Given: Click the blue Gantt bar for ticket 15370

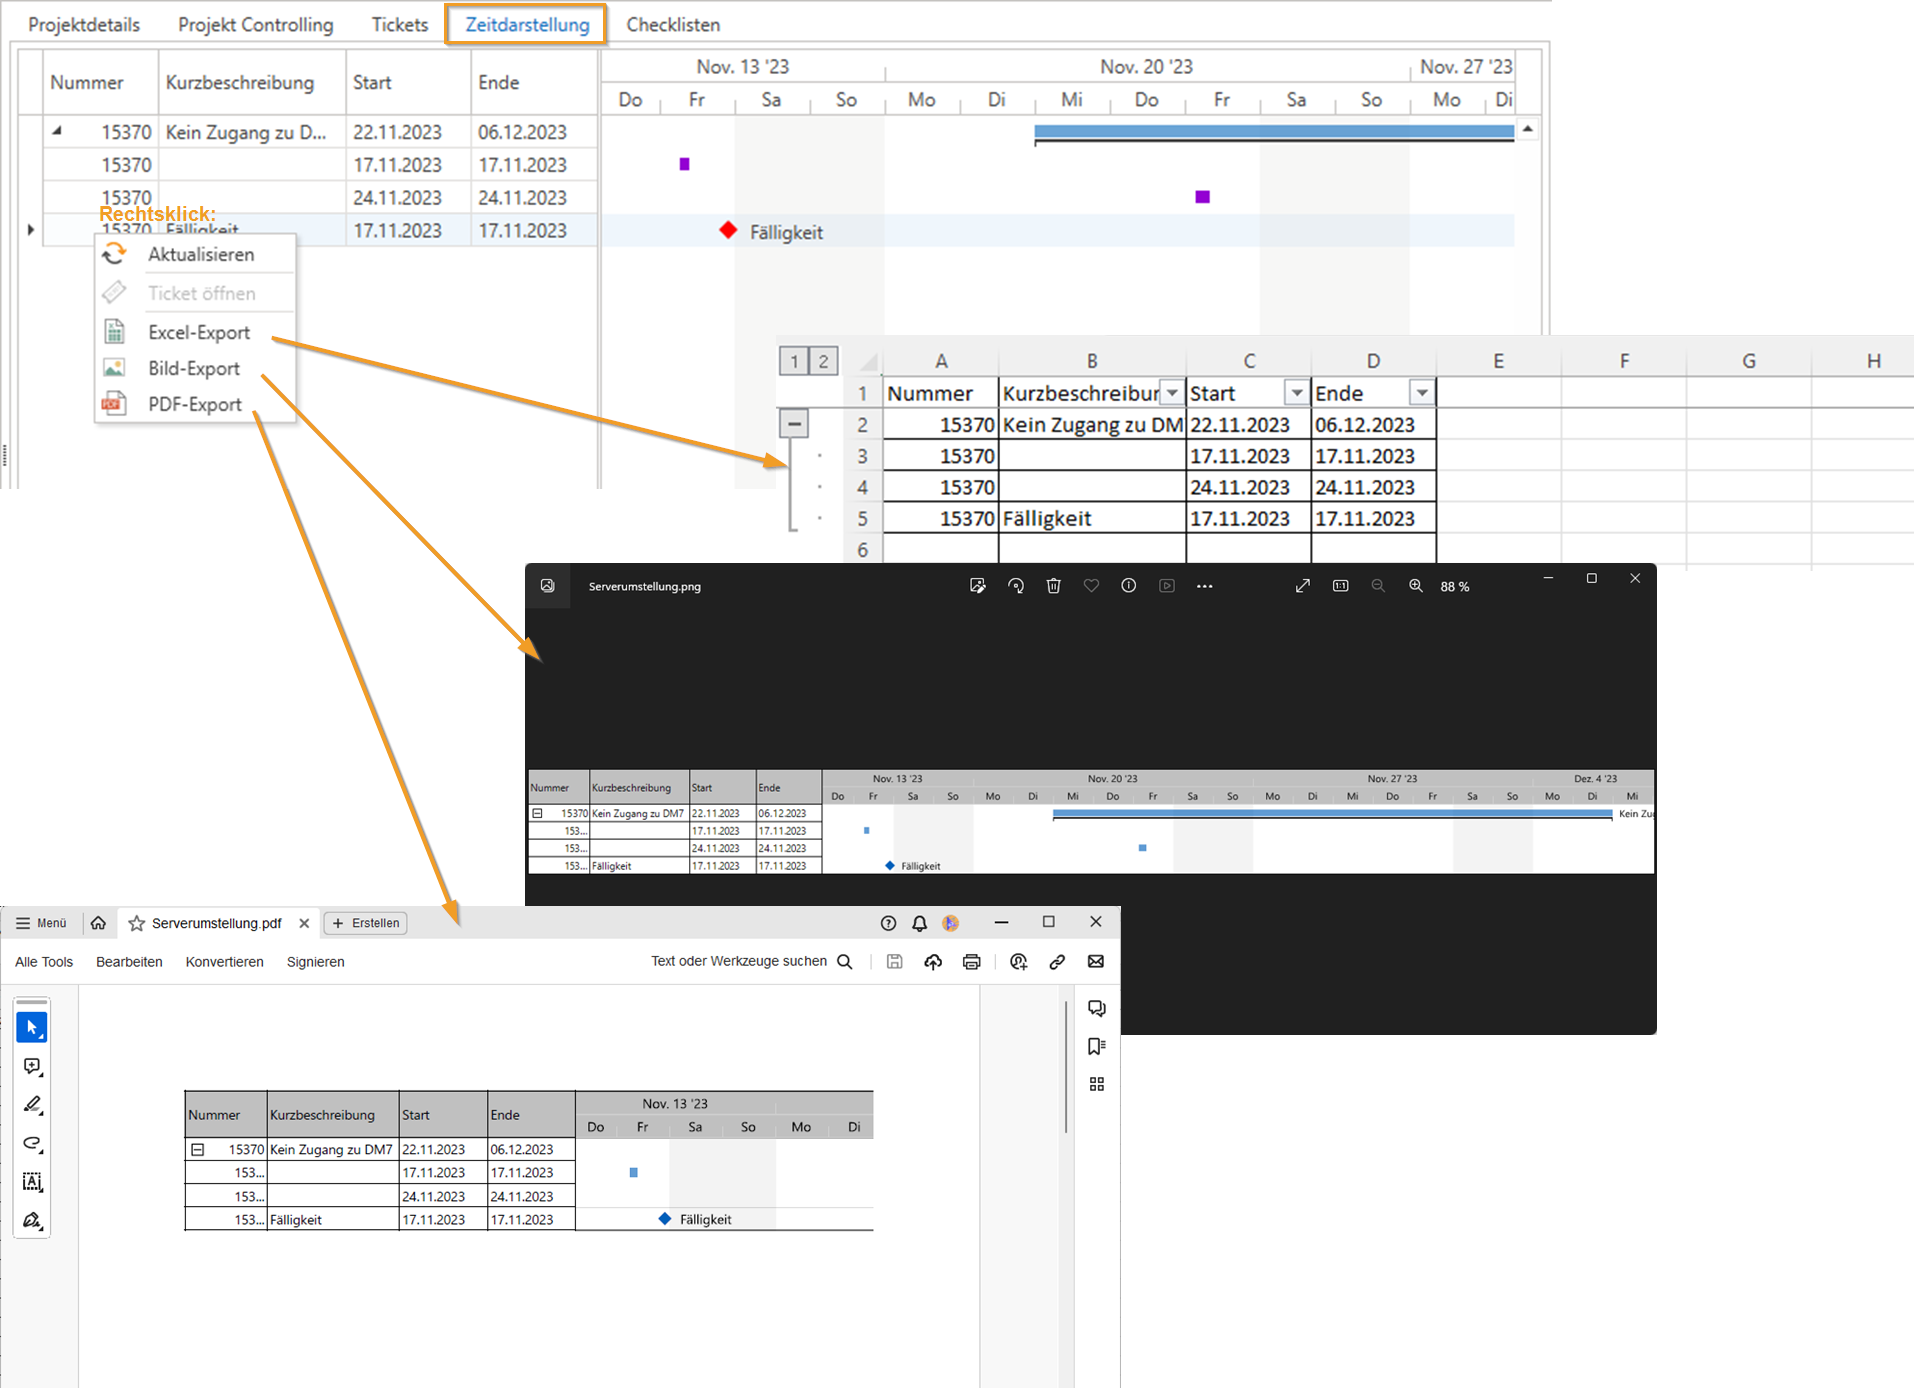Looking at the screenshot, I should [1272, 131].
